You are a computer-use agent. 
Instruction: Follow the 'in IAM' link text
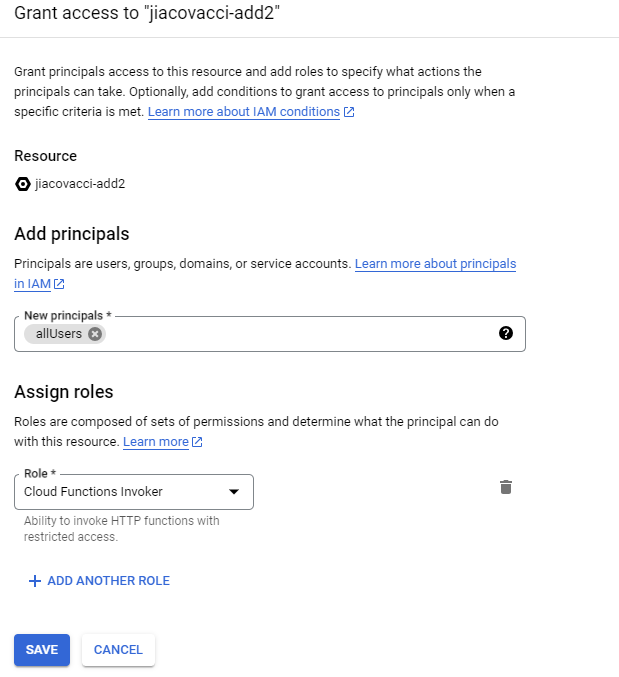tap(32, 284)
